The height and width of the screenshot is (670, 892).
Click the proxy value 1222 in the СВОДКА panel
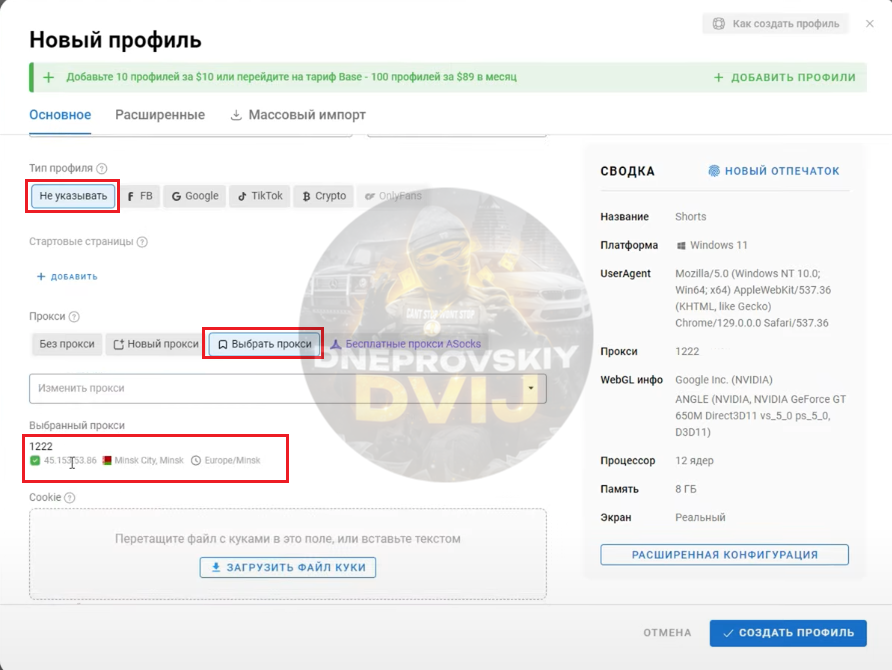pos(687,351)
